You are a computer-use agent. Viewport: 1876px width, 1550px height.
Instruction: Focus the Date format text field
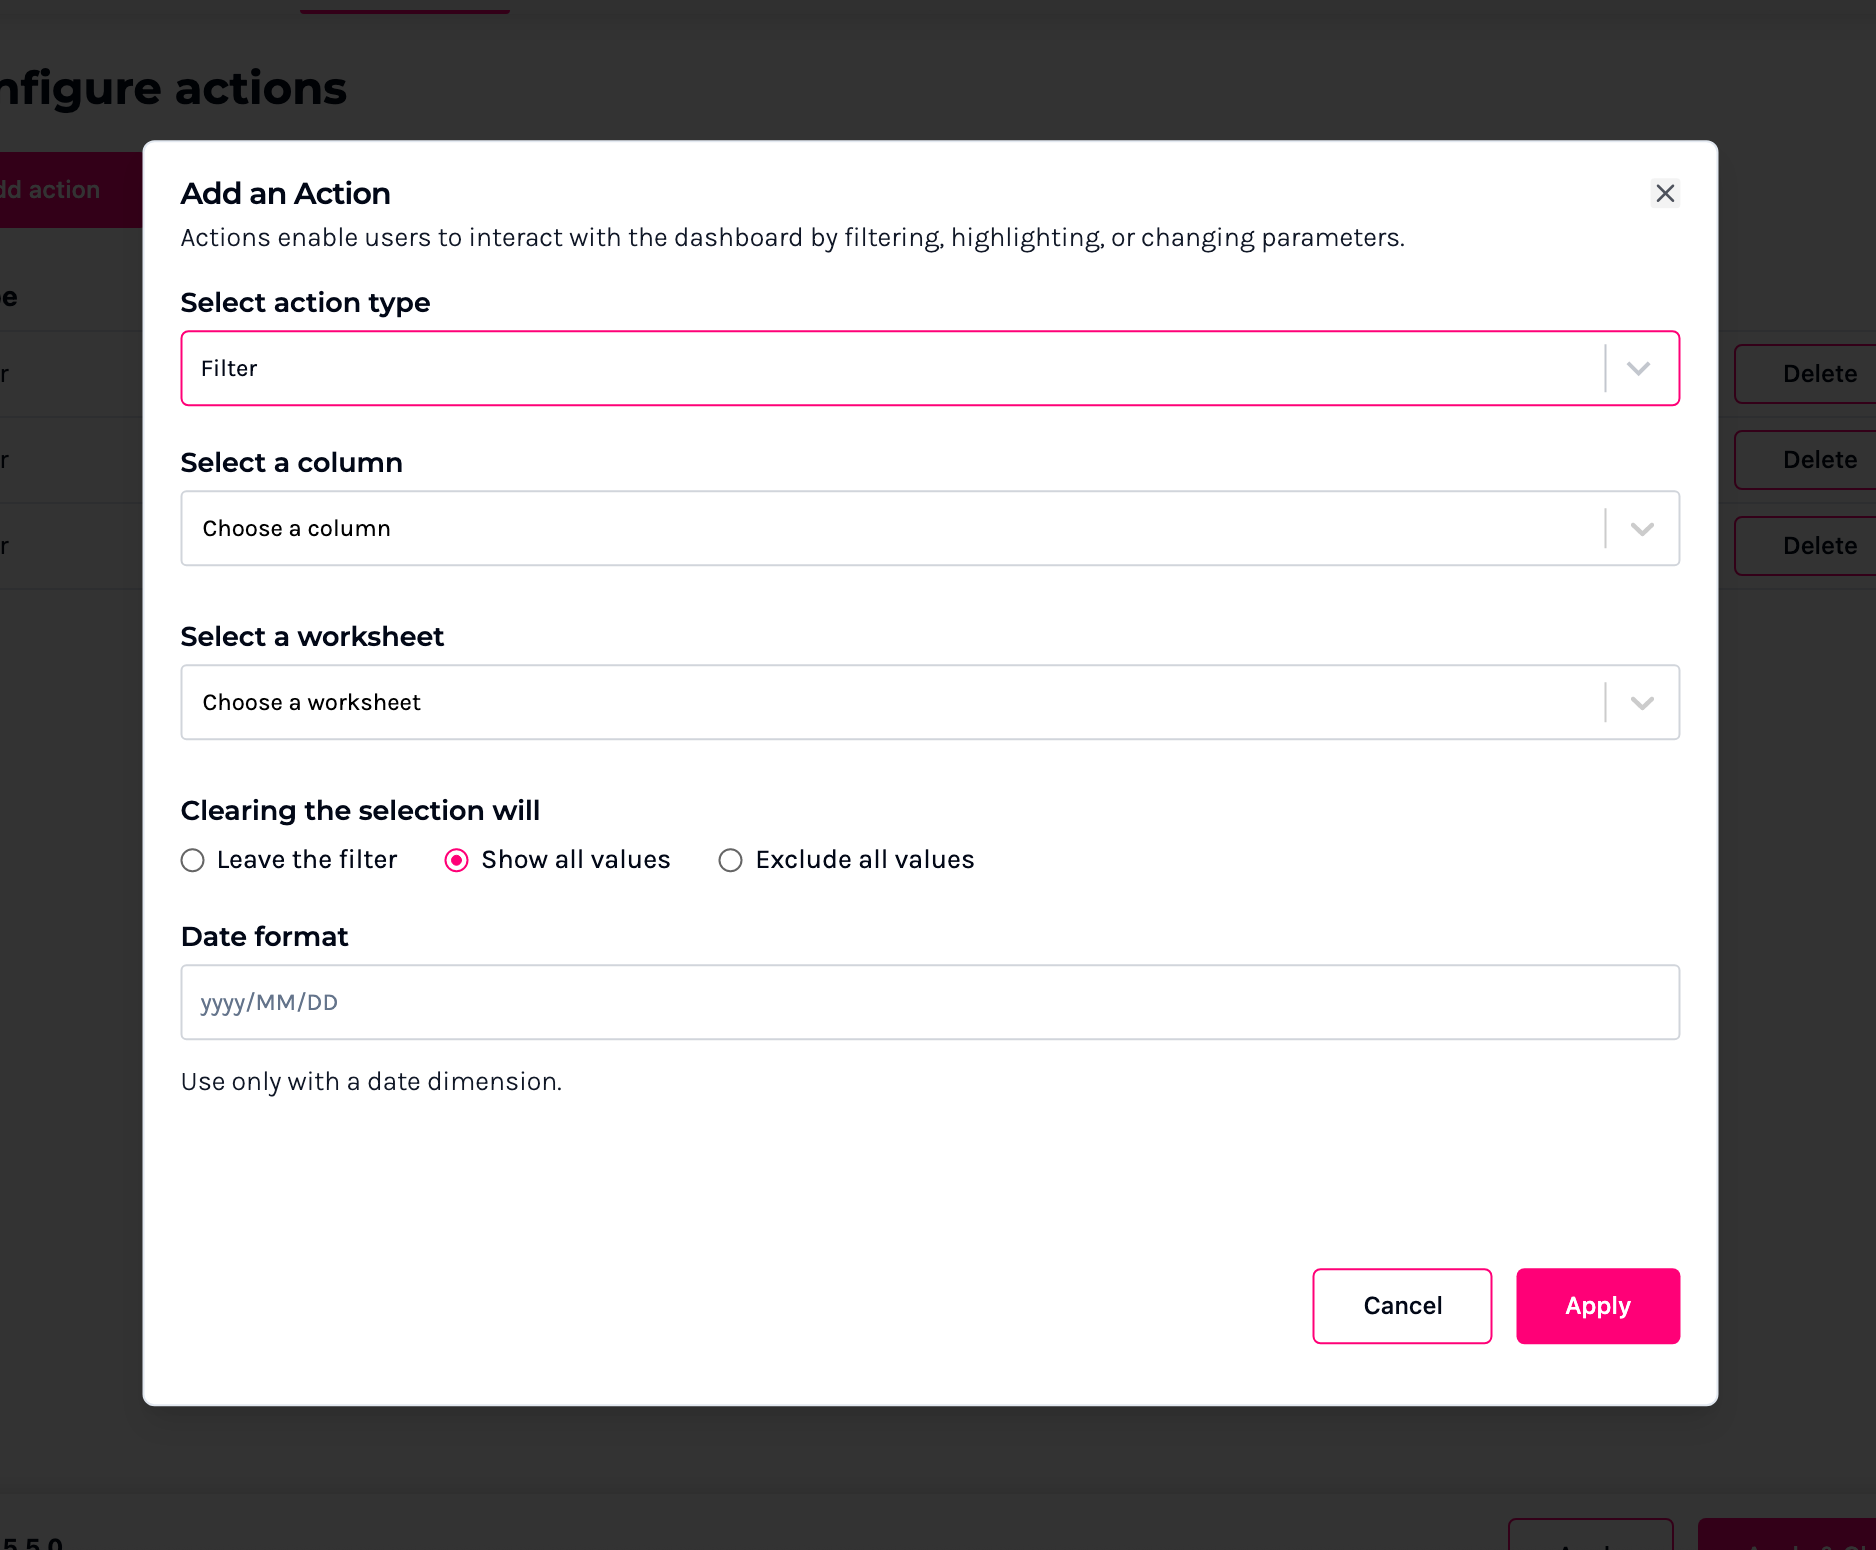(x=930, y=1003)
